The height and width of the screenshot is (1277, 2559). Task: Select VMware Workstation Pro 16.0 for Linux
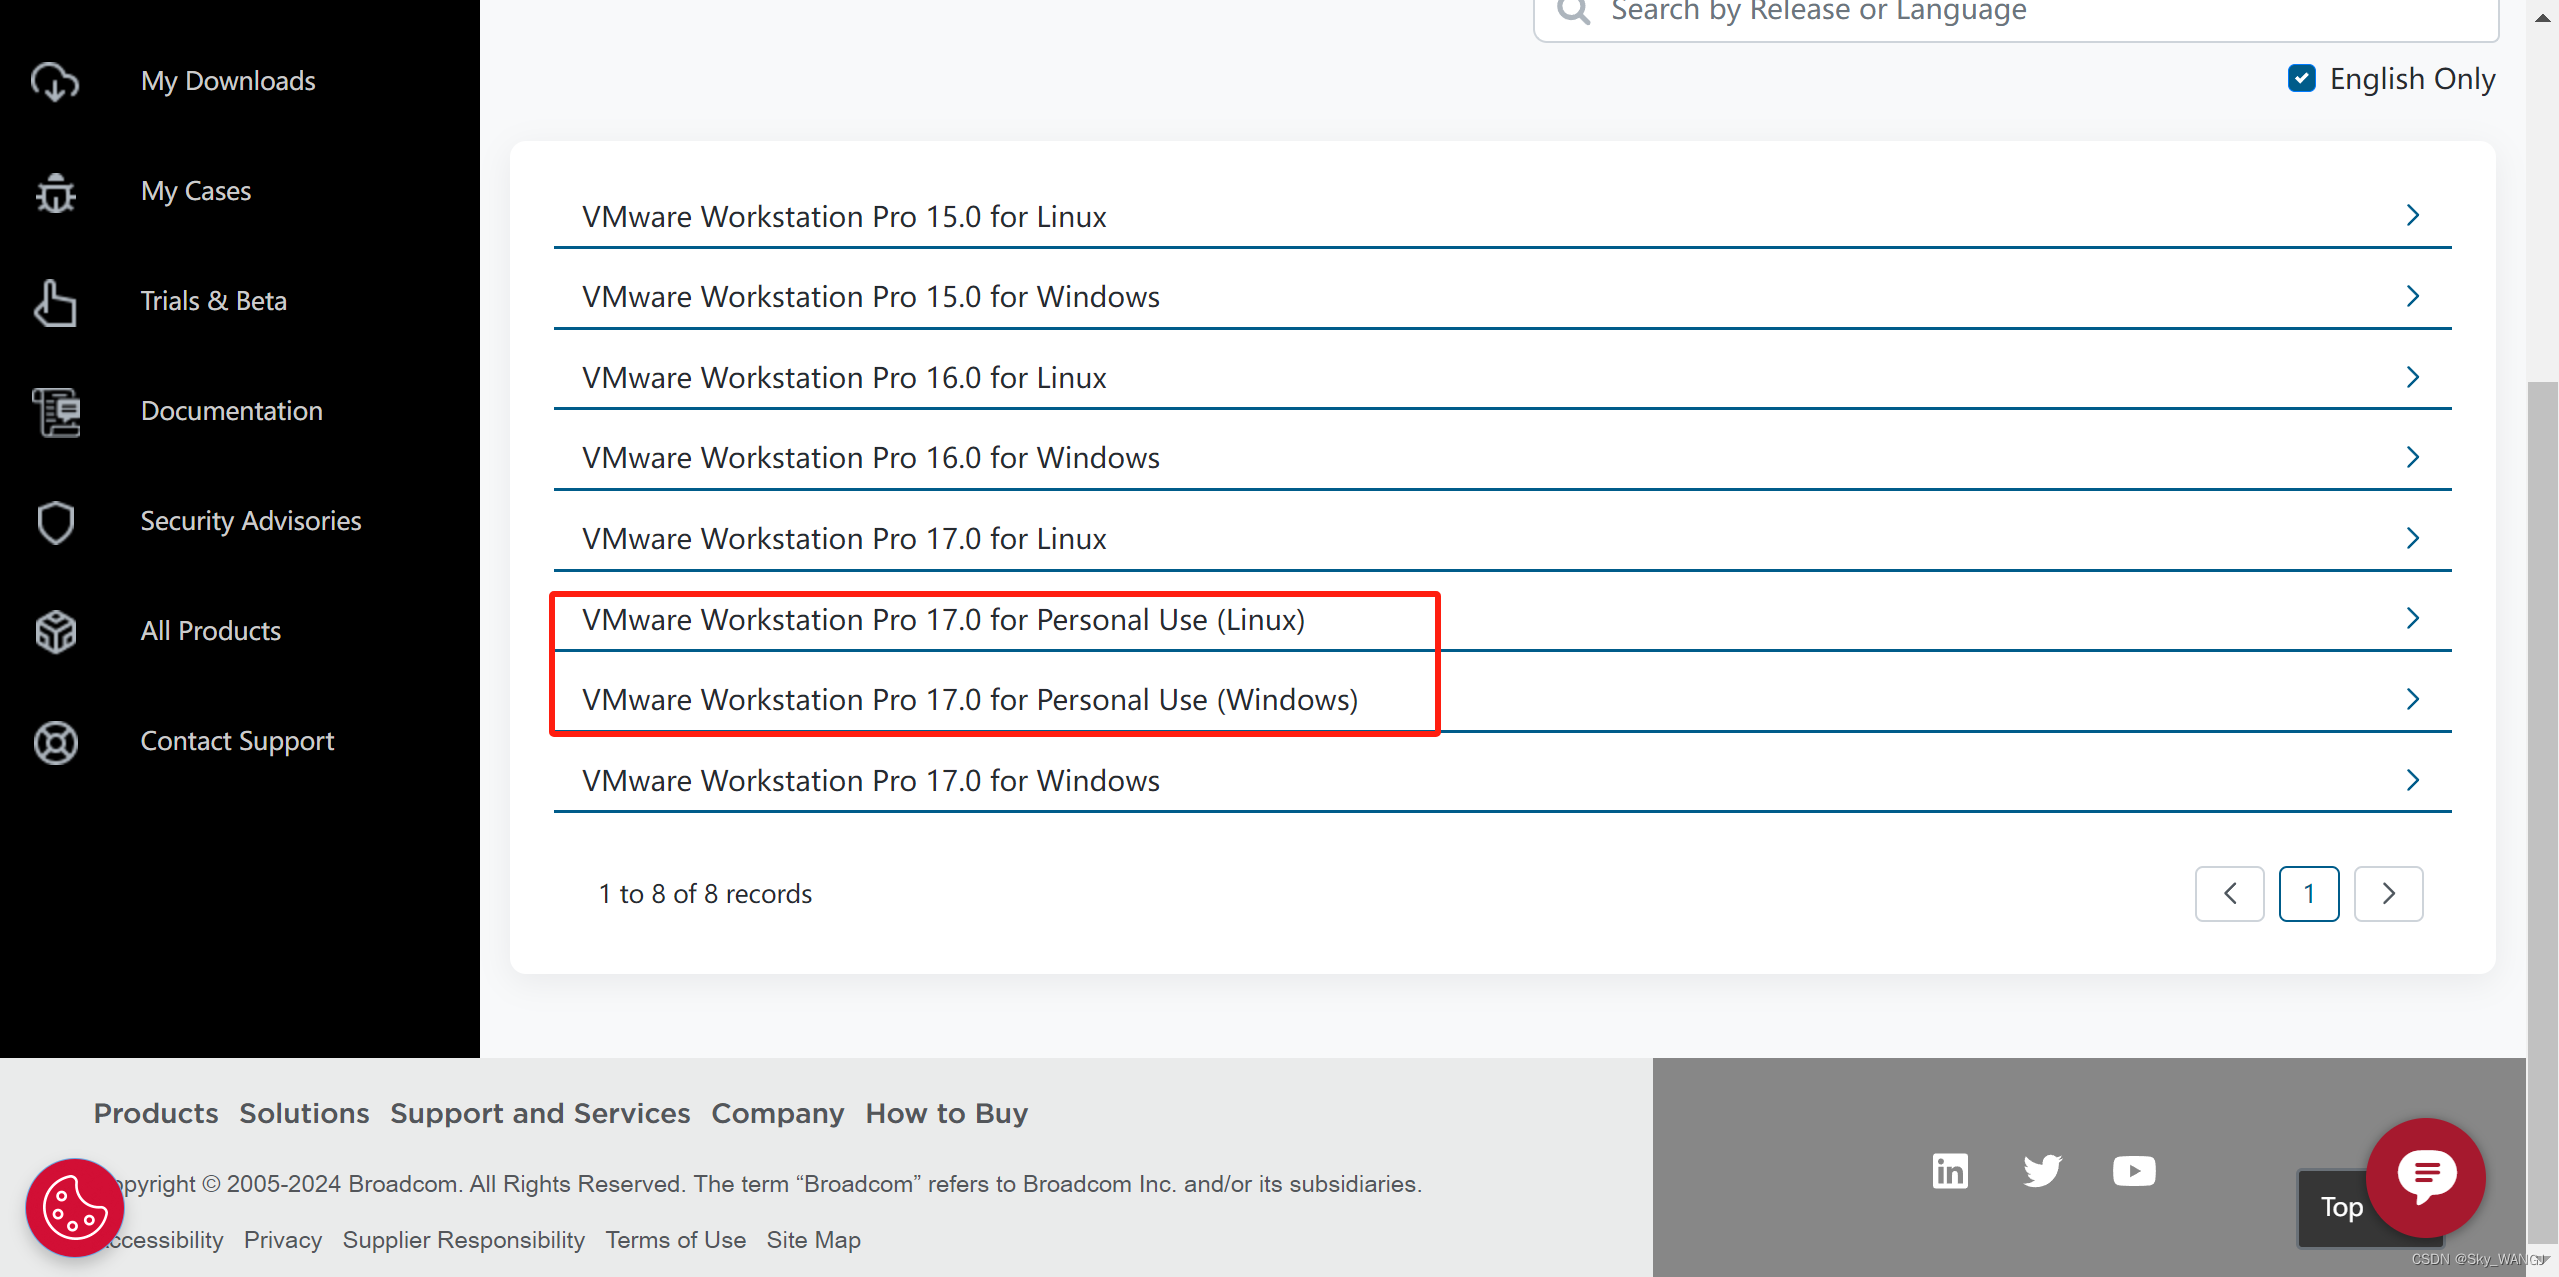[x=844, y=378]
